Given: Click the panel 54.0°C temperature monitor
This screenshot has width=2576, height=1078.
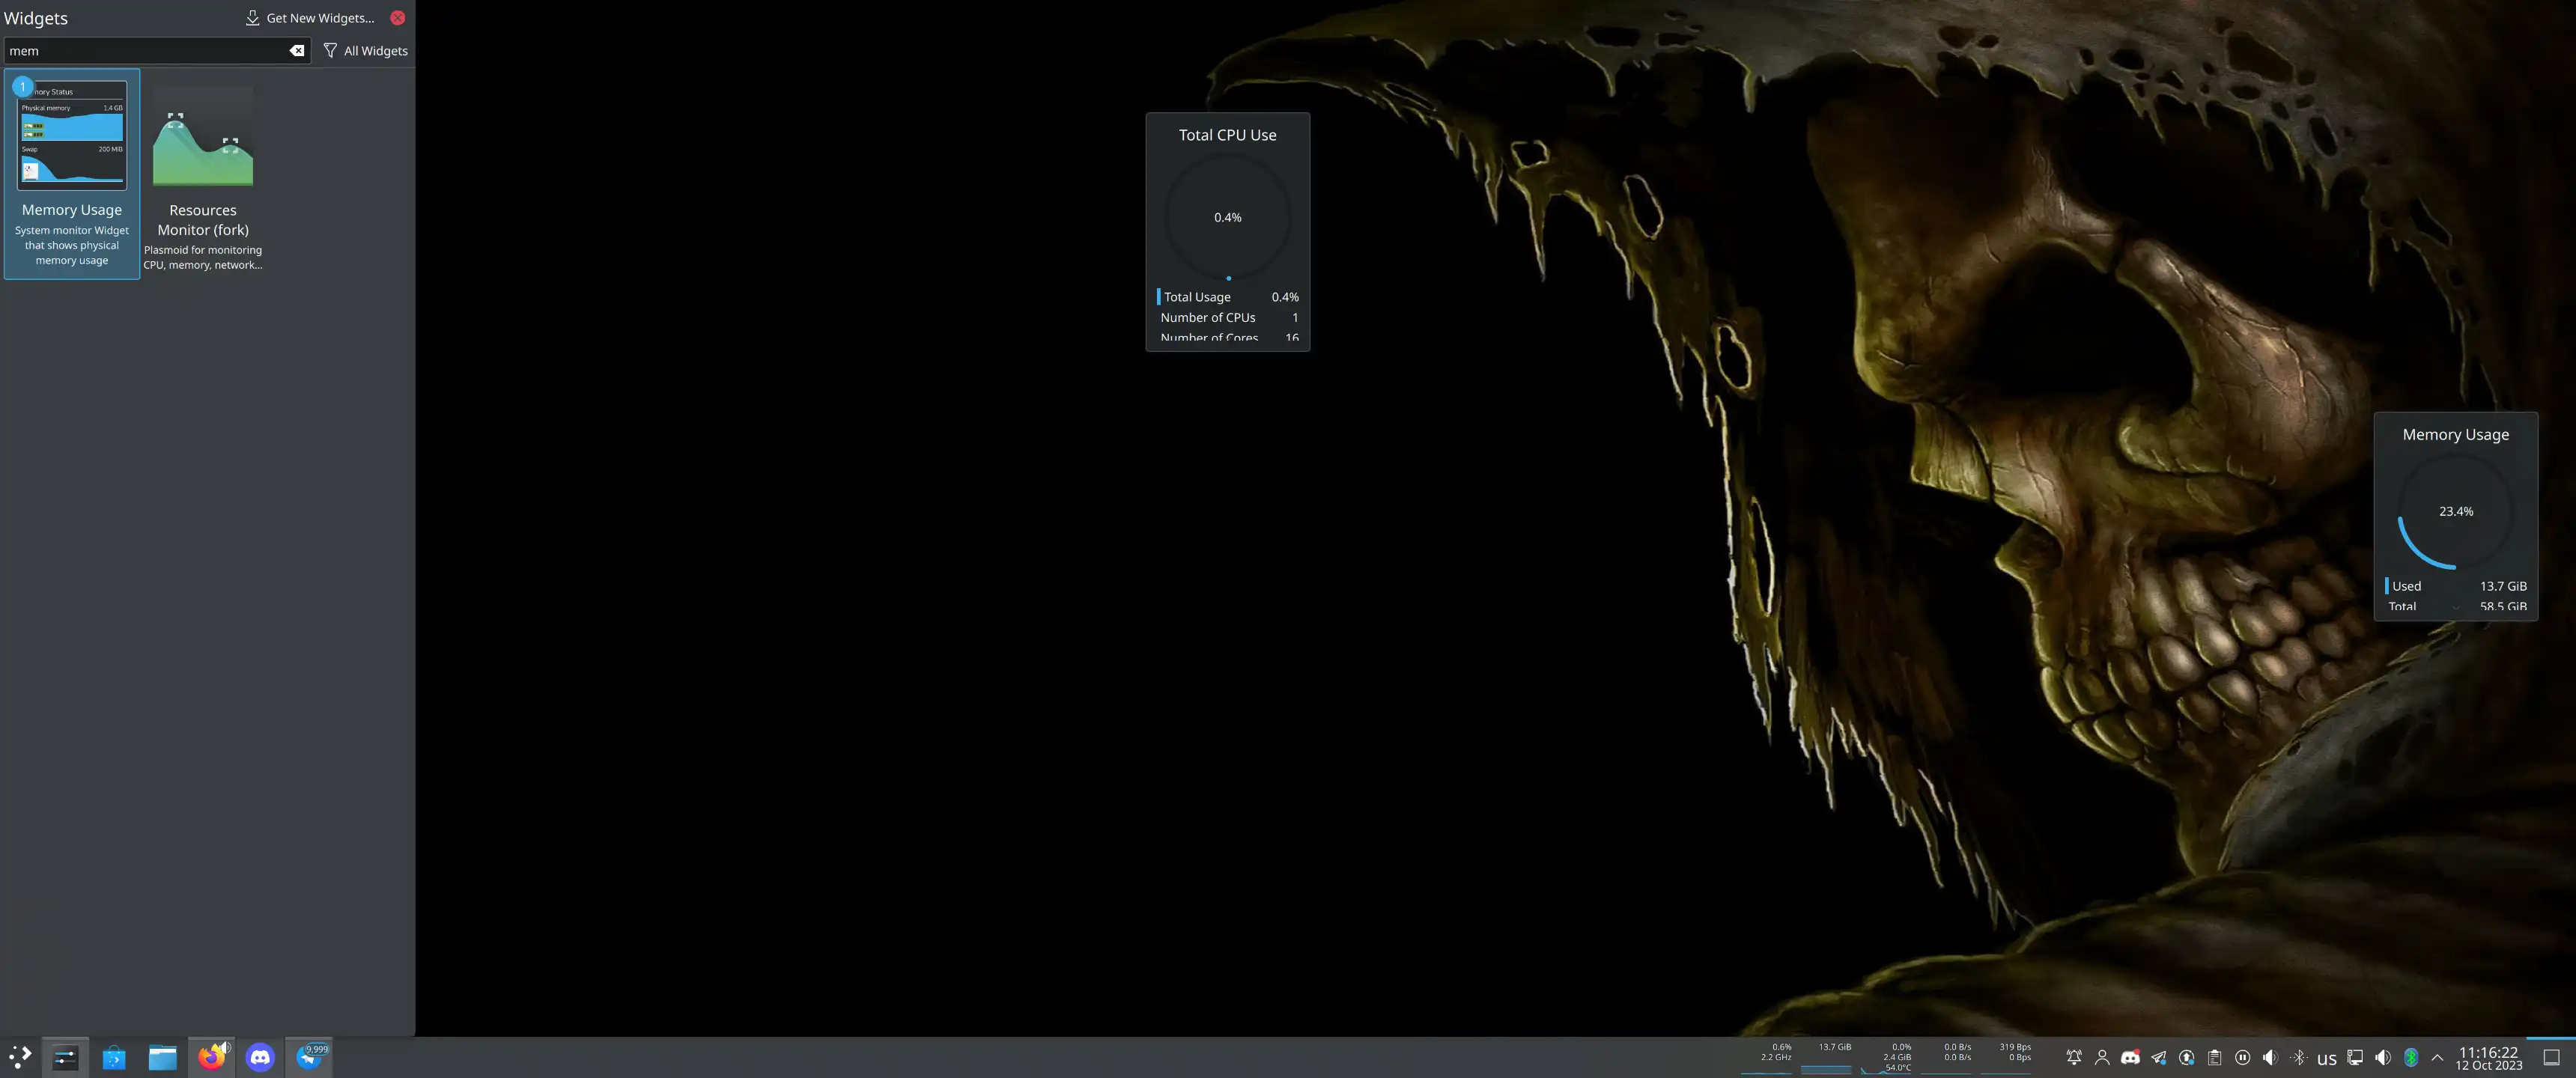Looking at the screenshot, I should point(1888,1057).
